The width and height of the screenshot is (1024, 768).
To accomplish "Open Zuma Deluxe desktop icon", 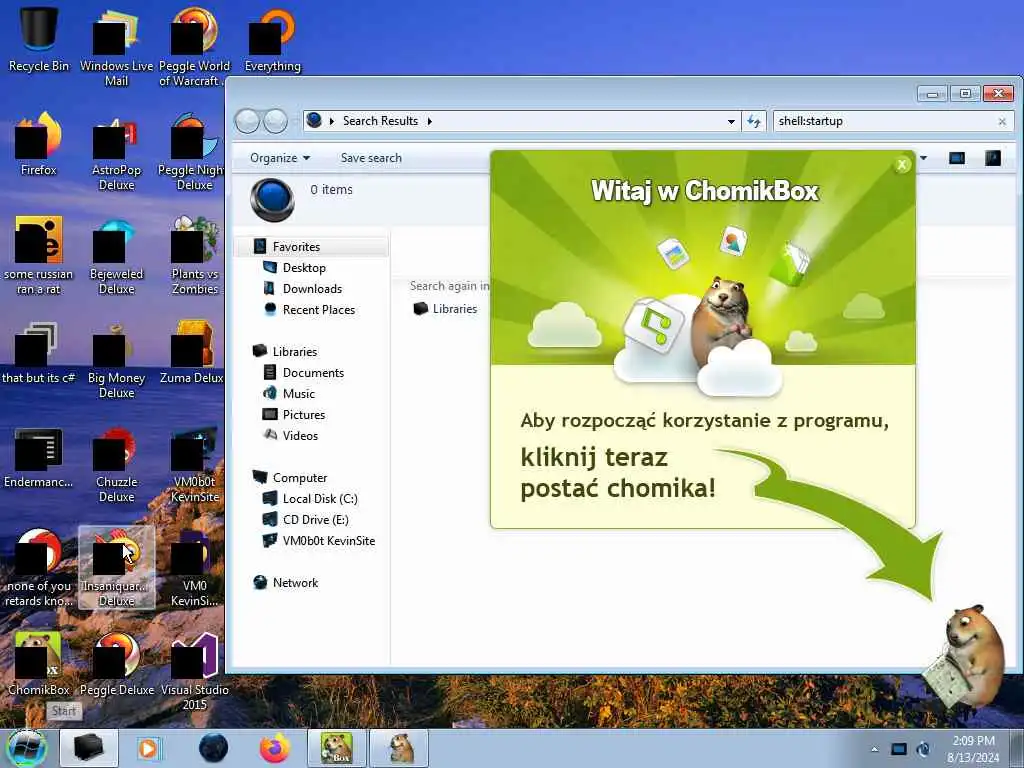I will point(191,353).
